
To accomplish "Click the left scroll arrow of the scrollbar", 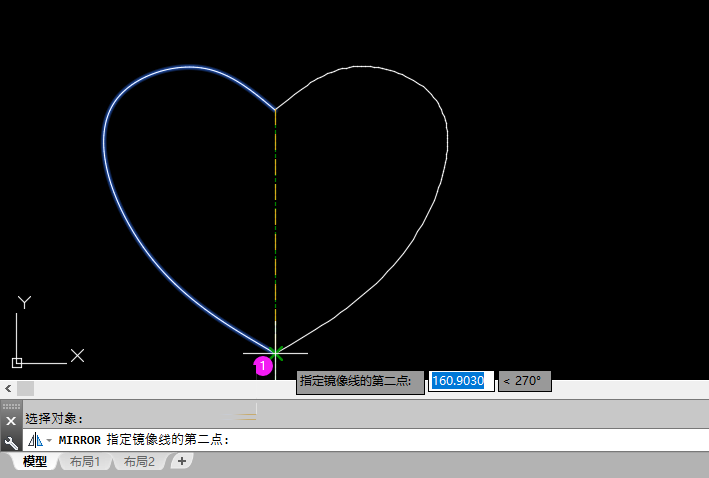I will coord(8,388).
